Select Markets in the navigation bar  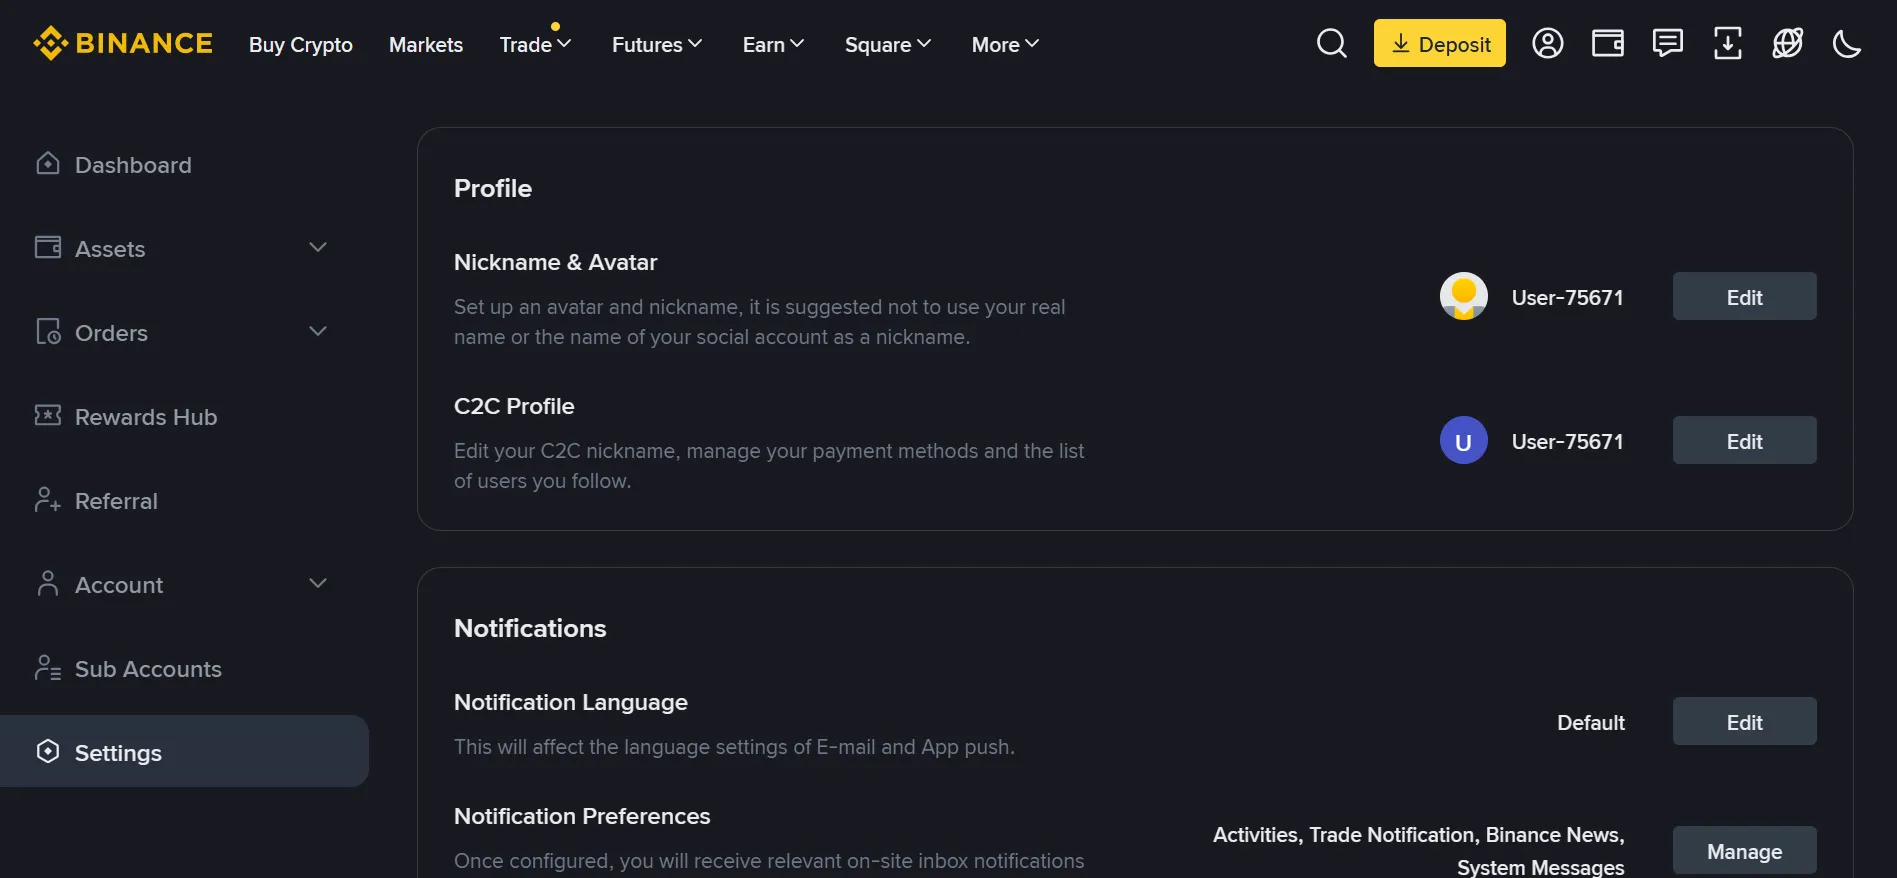tap(425, 44)
